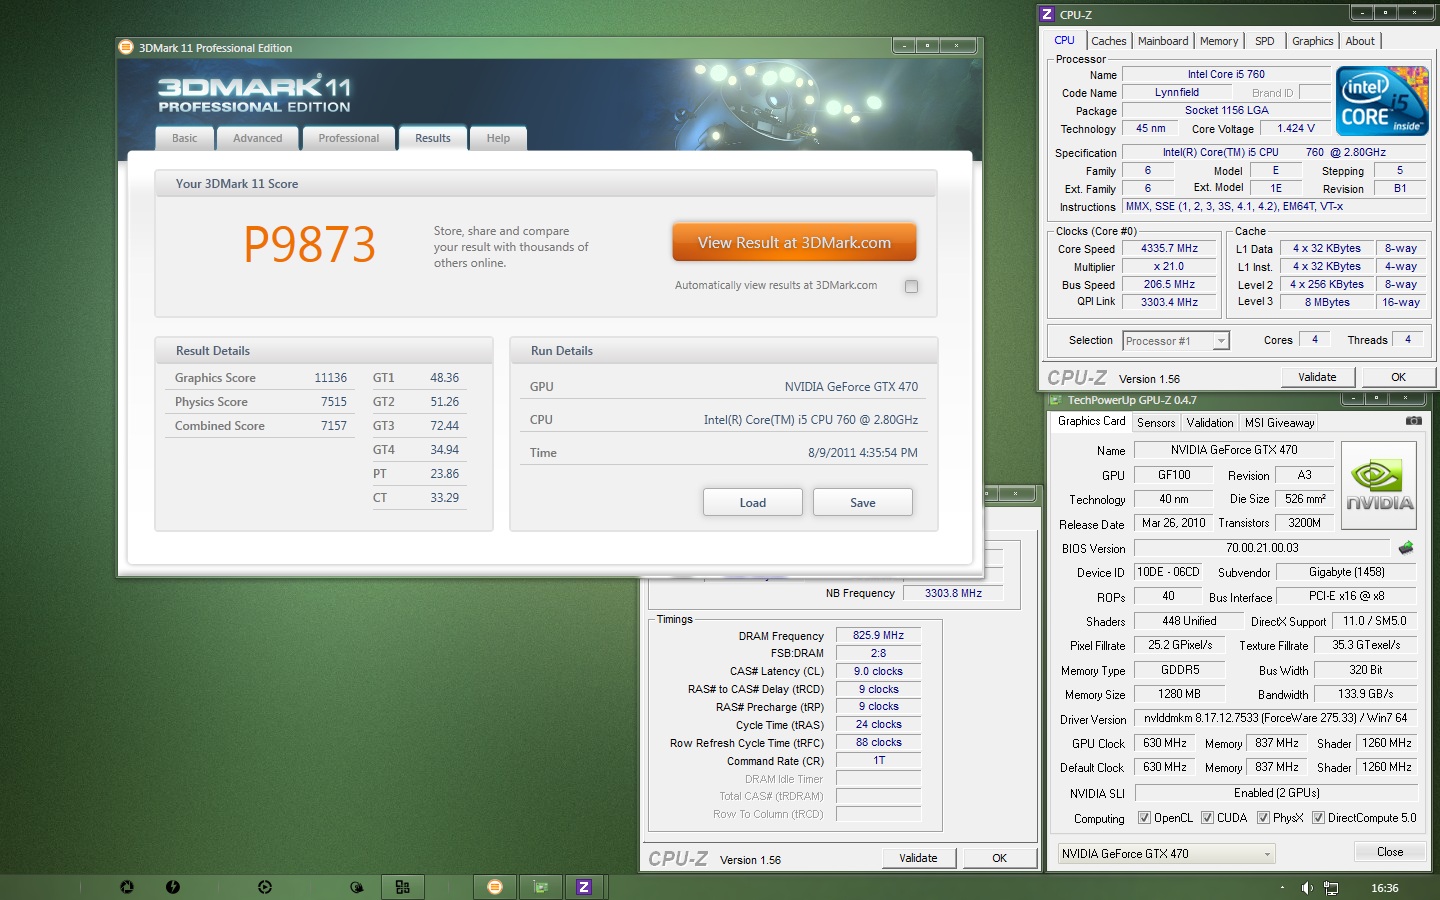The image size is (1440, 900).
Task: Toggle the PhysX checkbox
Action: [1263, 818]
